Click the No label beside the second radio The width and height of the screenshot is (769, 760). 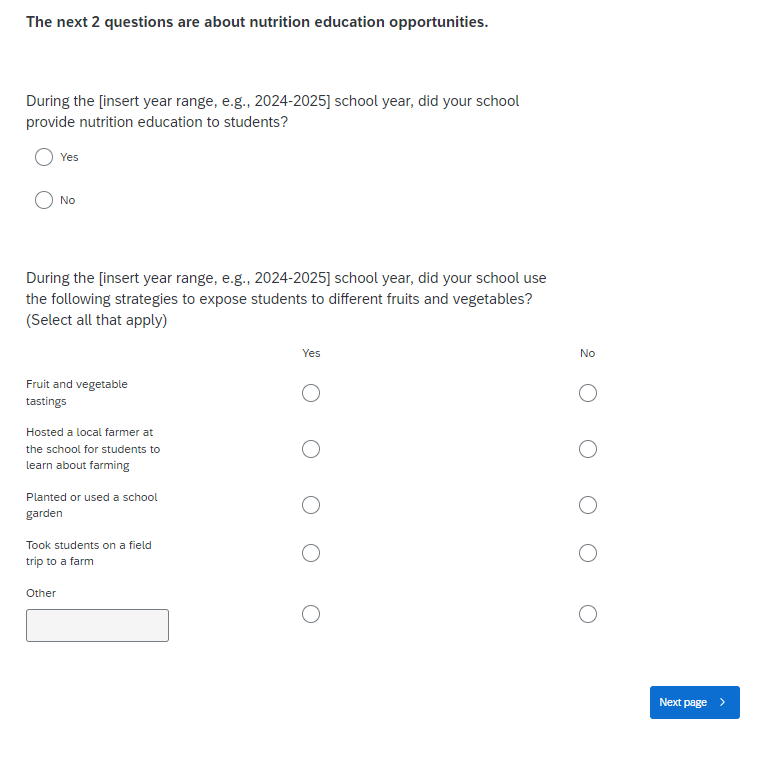click(67, 200)
